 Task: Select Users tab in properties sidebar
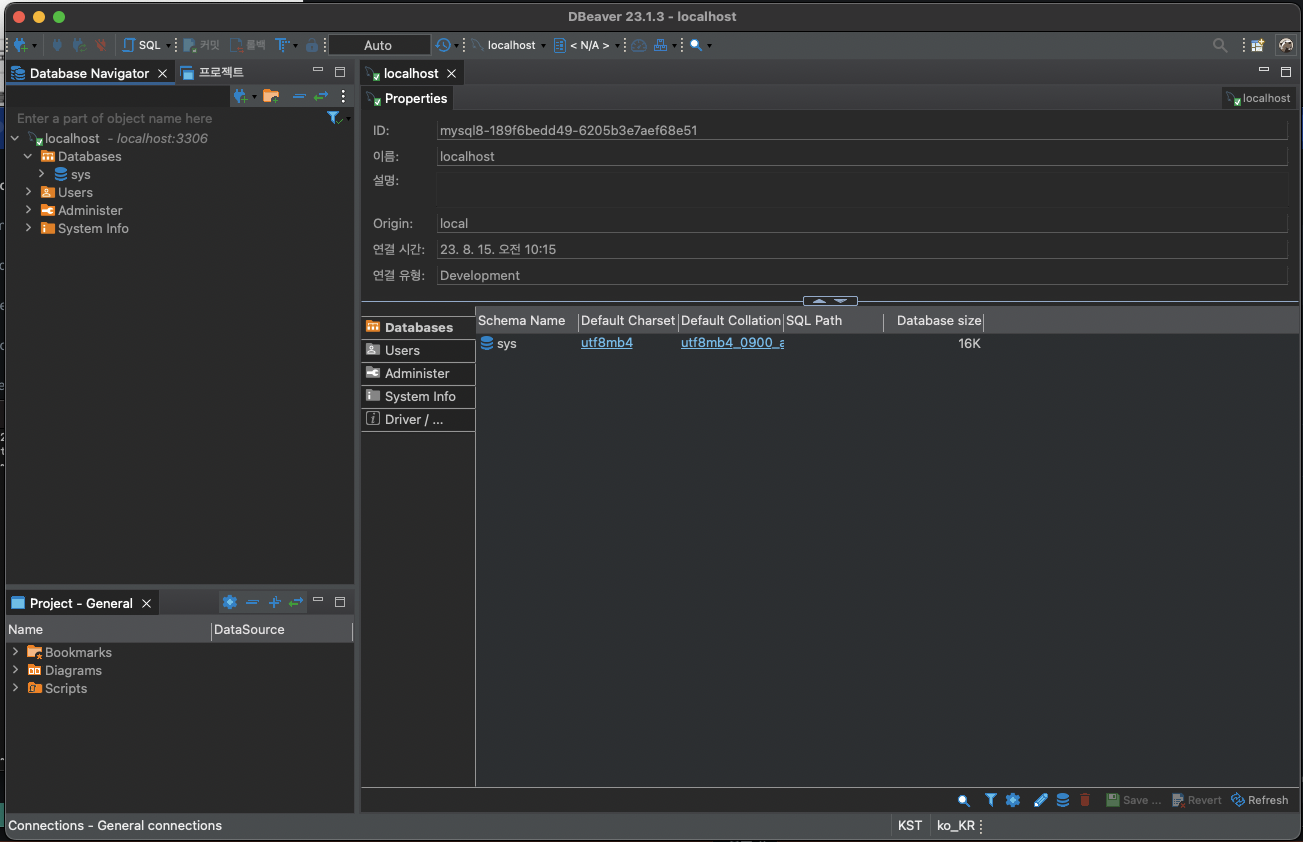coord(402,350)
